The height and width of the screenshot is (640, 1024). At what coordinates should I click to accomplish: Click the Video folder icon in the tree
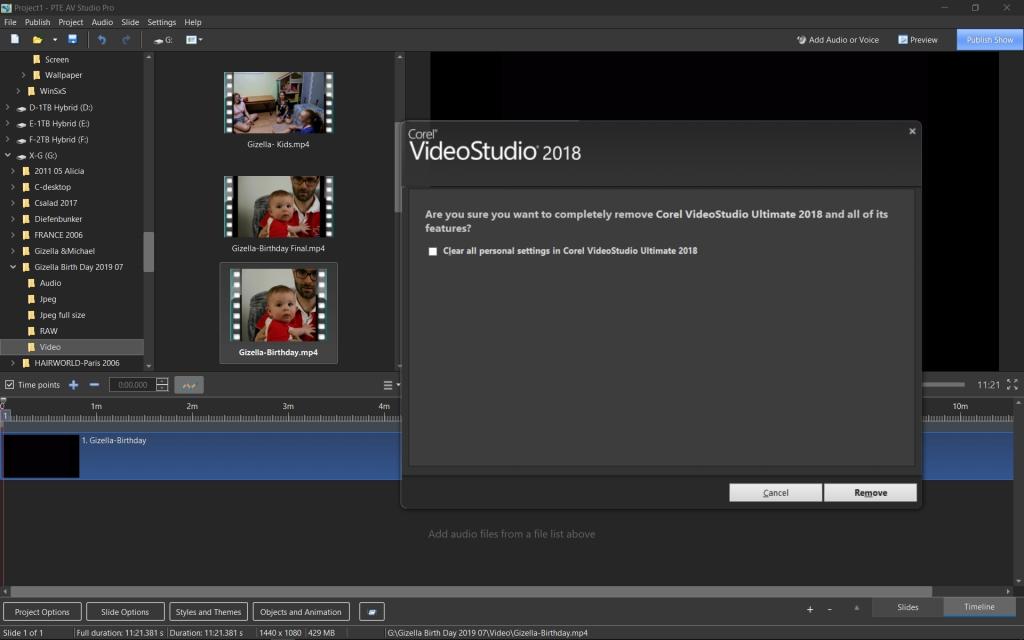pos(31,347)
